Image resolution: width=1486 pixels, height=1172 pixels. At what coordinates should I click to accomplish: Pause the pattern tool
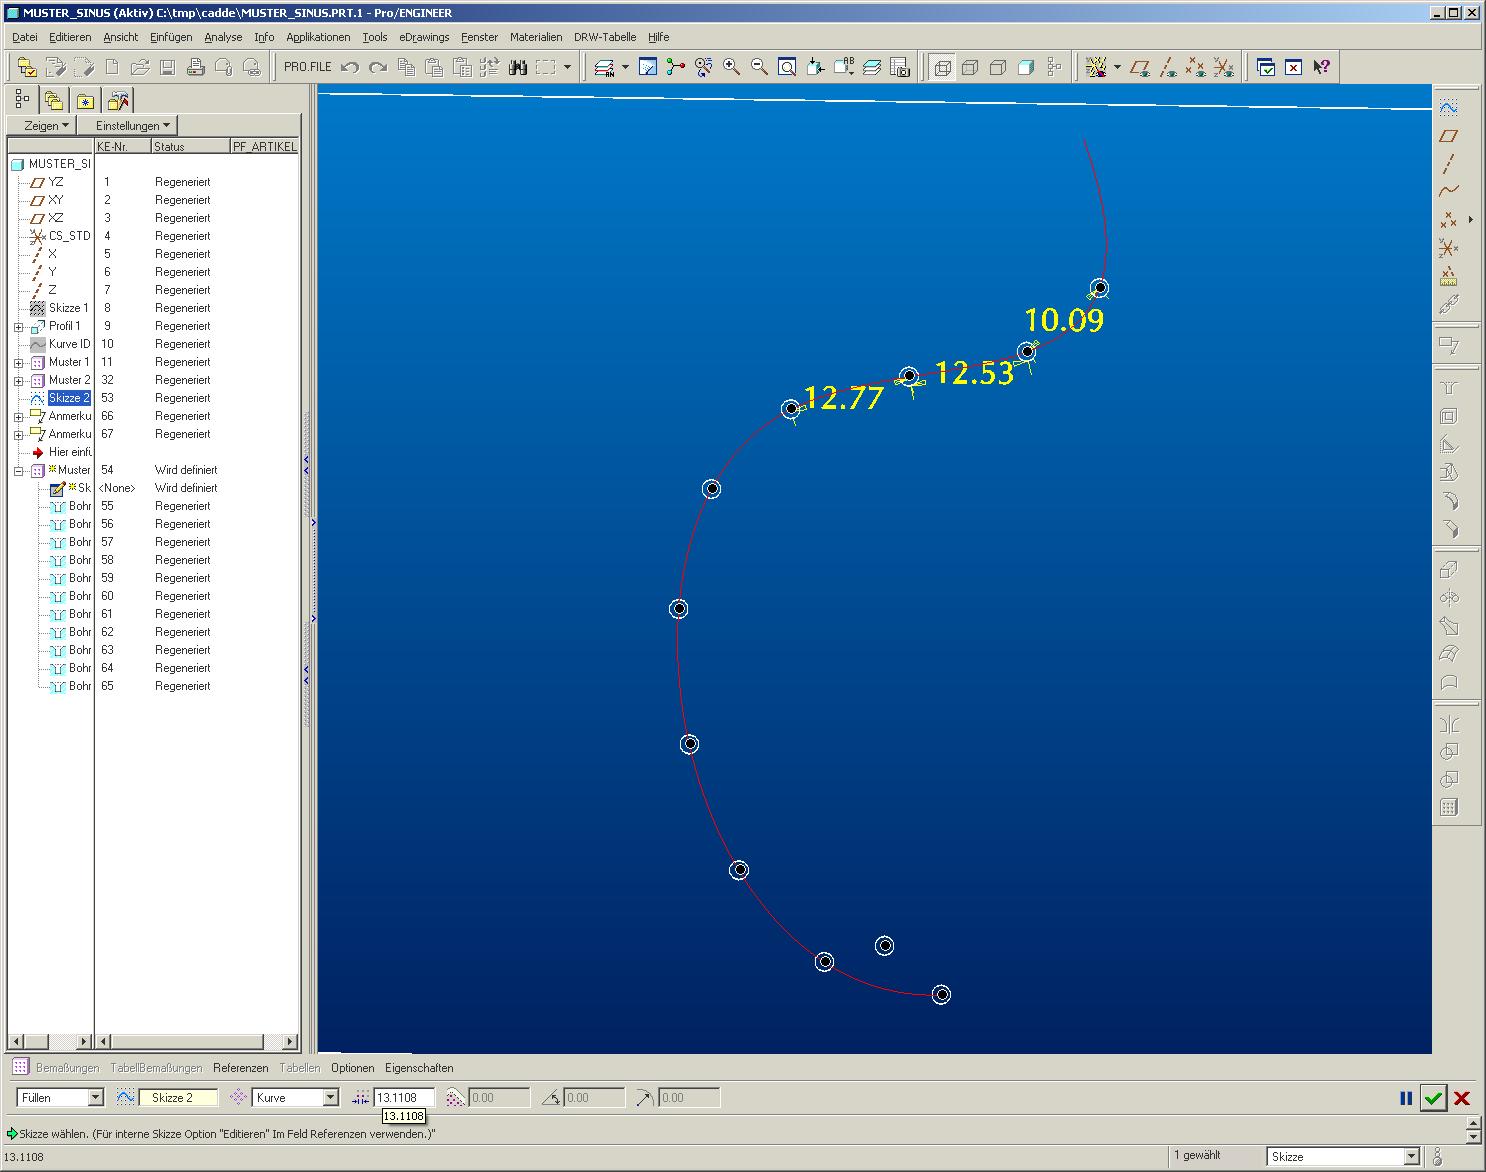(1406, 1098)
